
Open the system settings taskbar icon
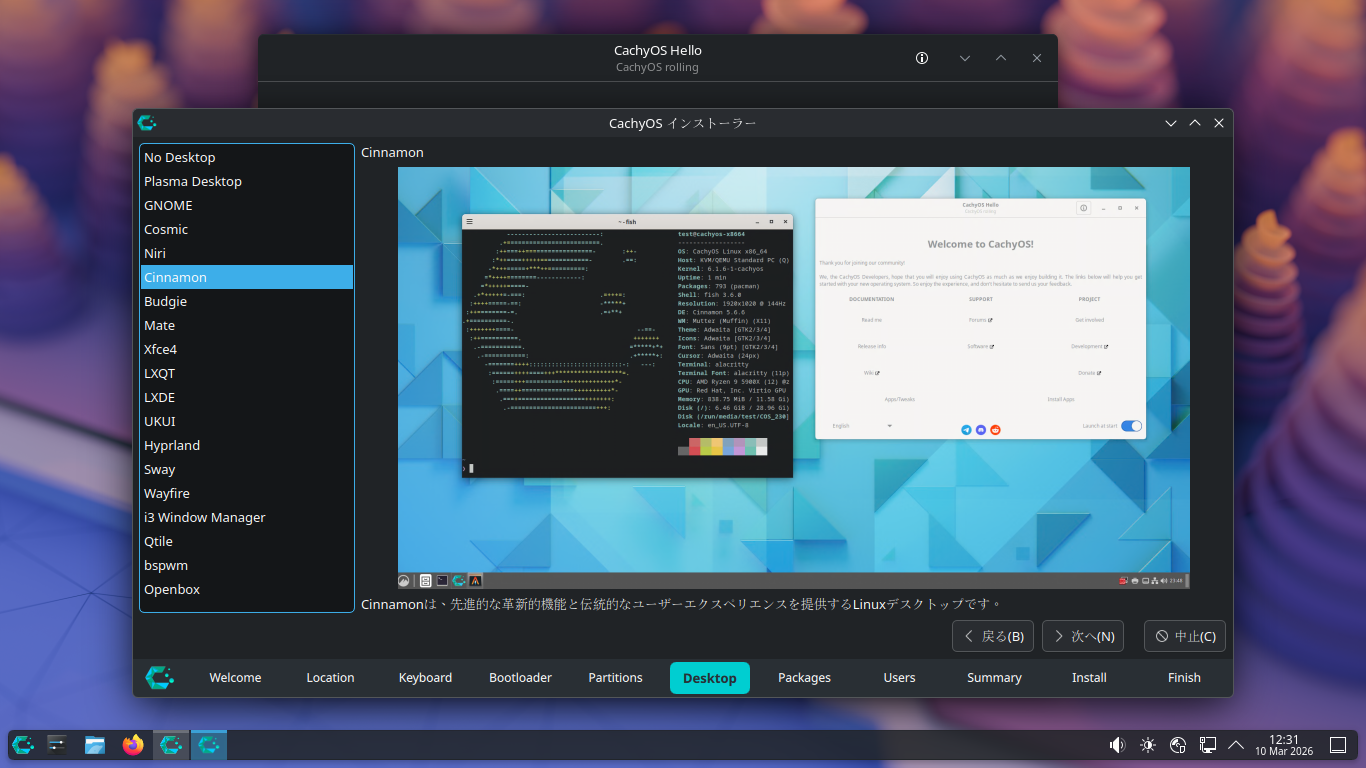(57, 745)
